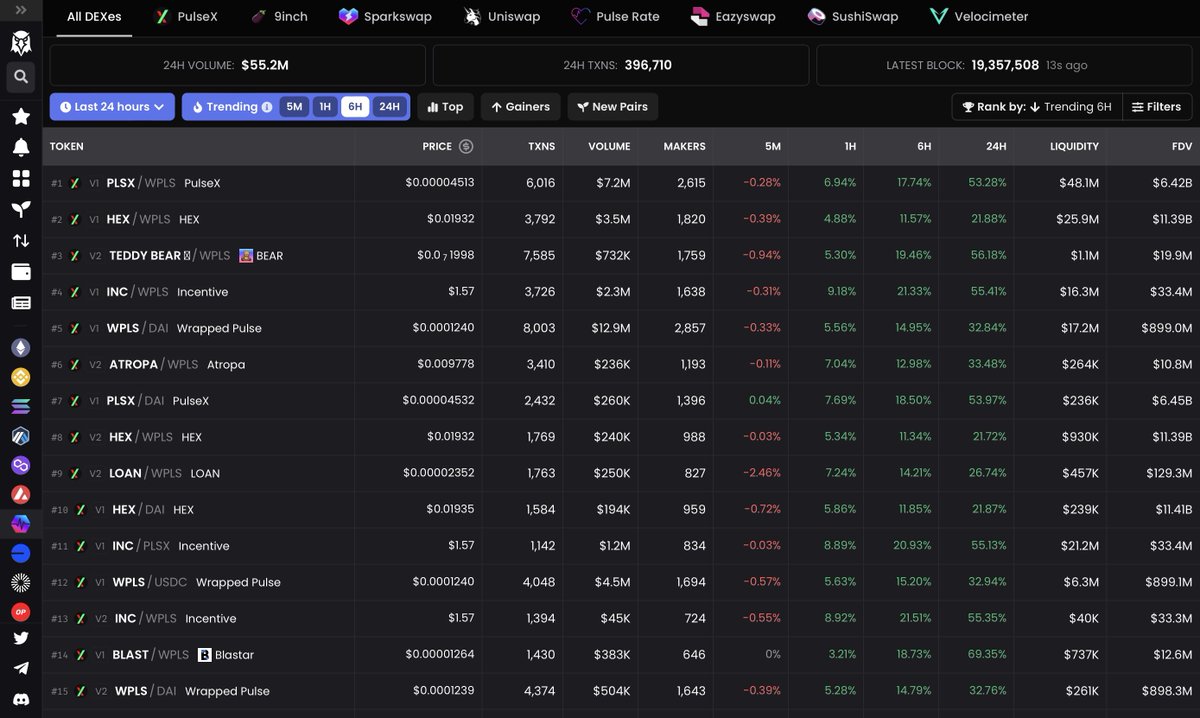
Task: Switch trending timeframe to 24H
Action: pos(388,106)
